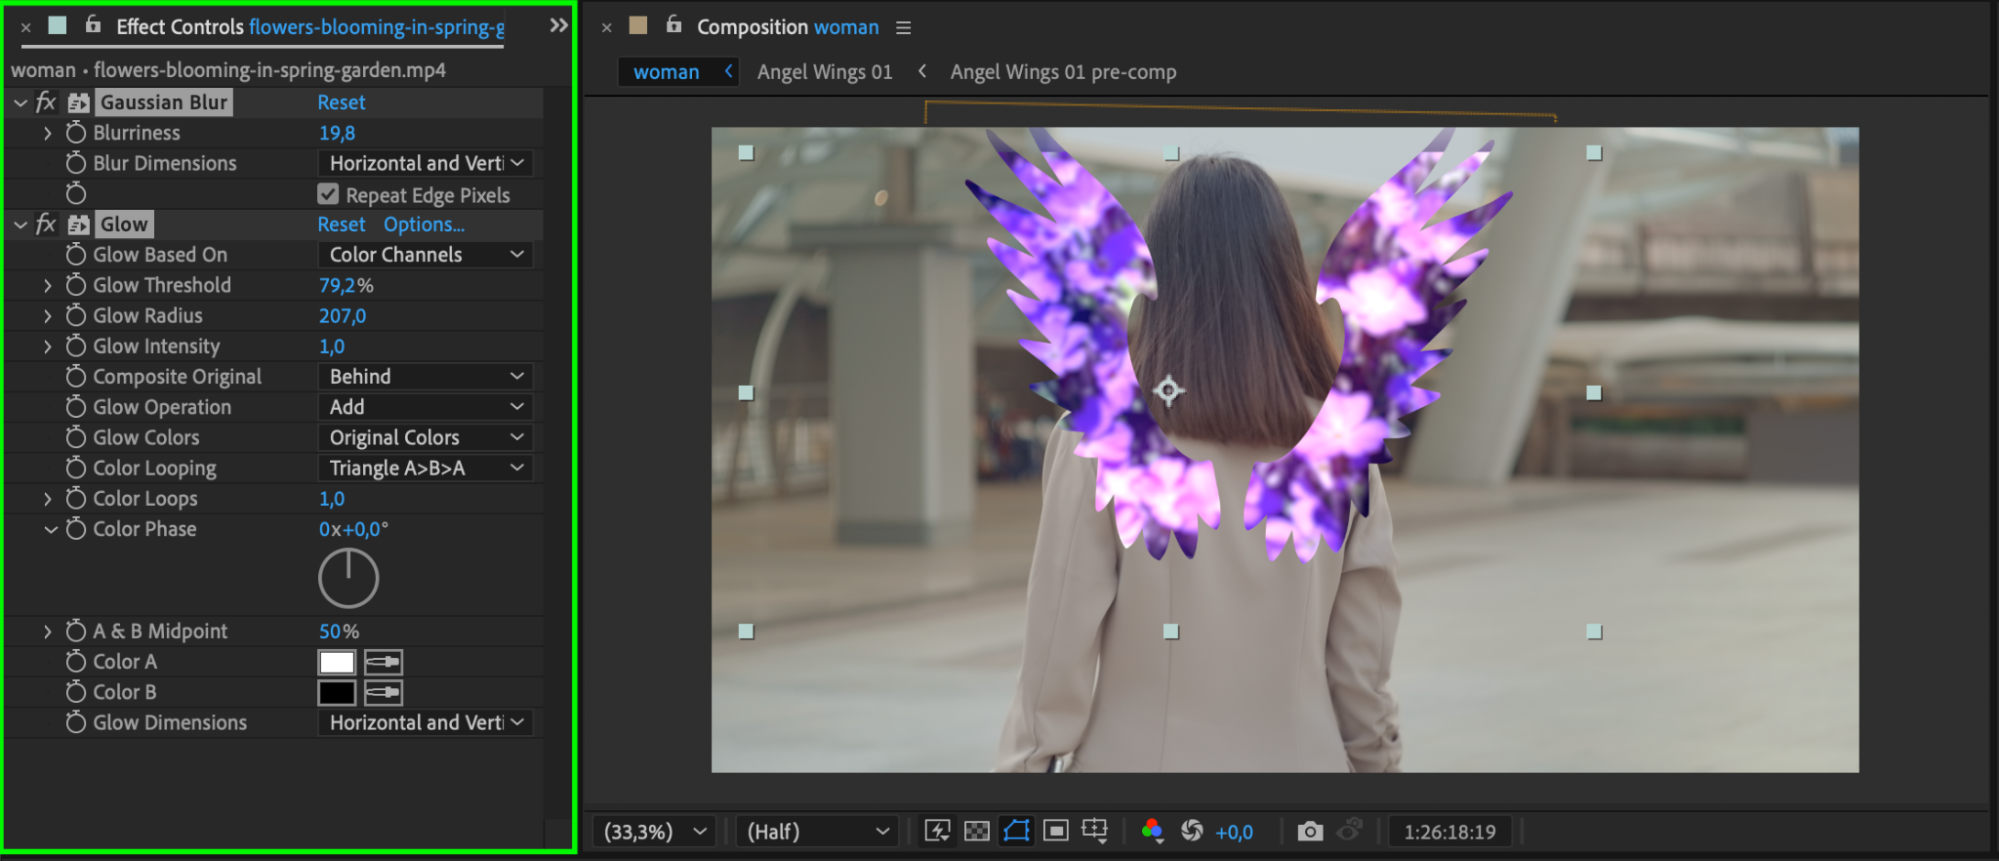Toggle the Blurriness stopwatch
This screenshot has height=861, width=1999.
point(76,133)
